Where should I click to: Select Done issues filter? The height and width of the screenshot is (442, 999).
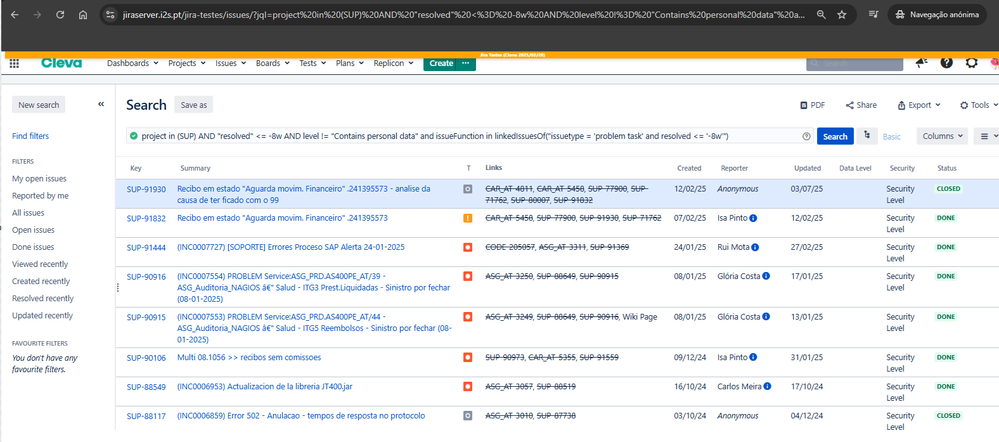(33, 247)
